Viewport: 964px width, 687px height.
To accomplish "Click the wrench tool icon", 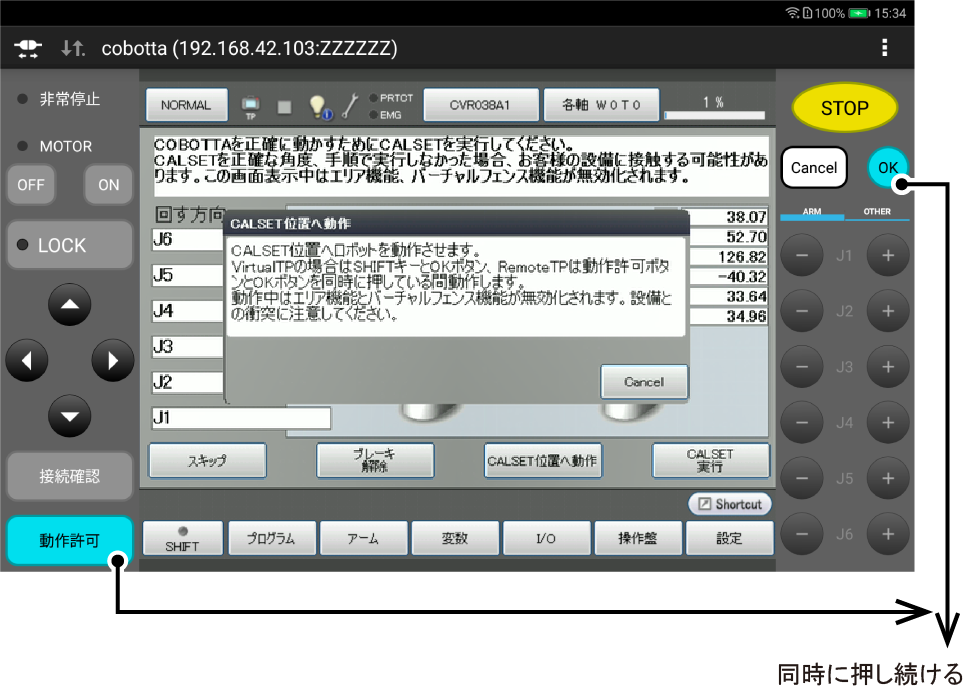I will click(350, 105).
